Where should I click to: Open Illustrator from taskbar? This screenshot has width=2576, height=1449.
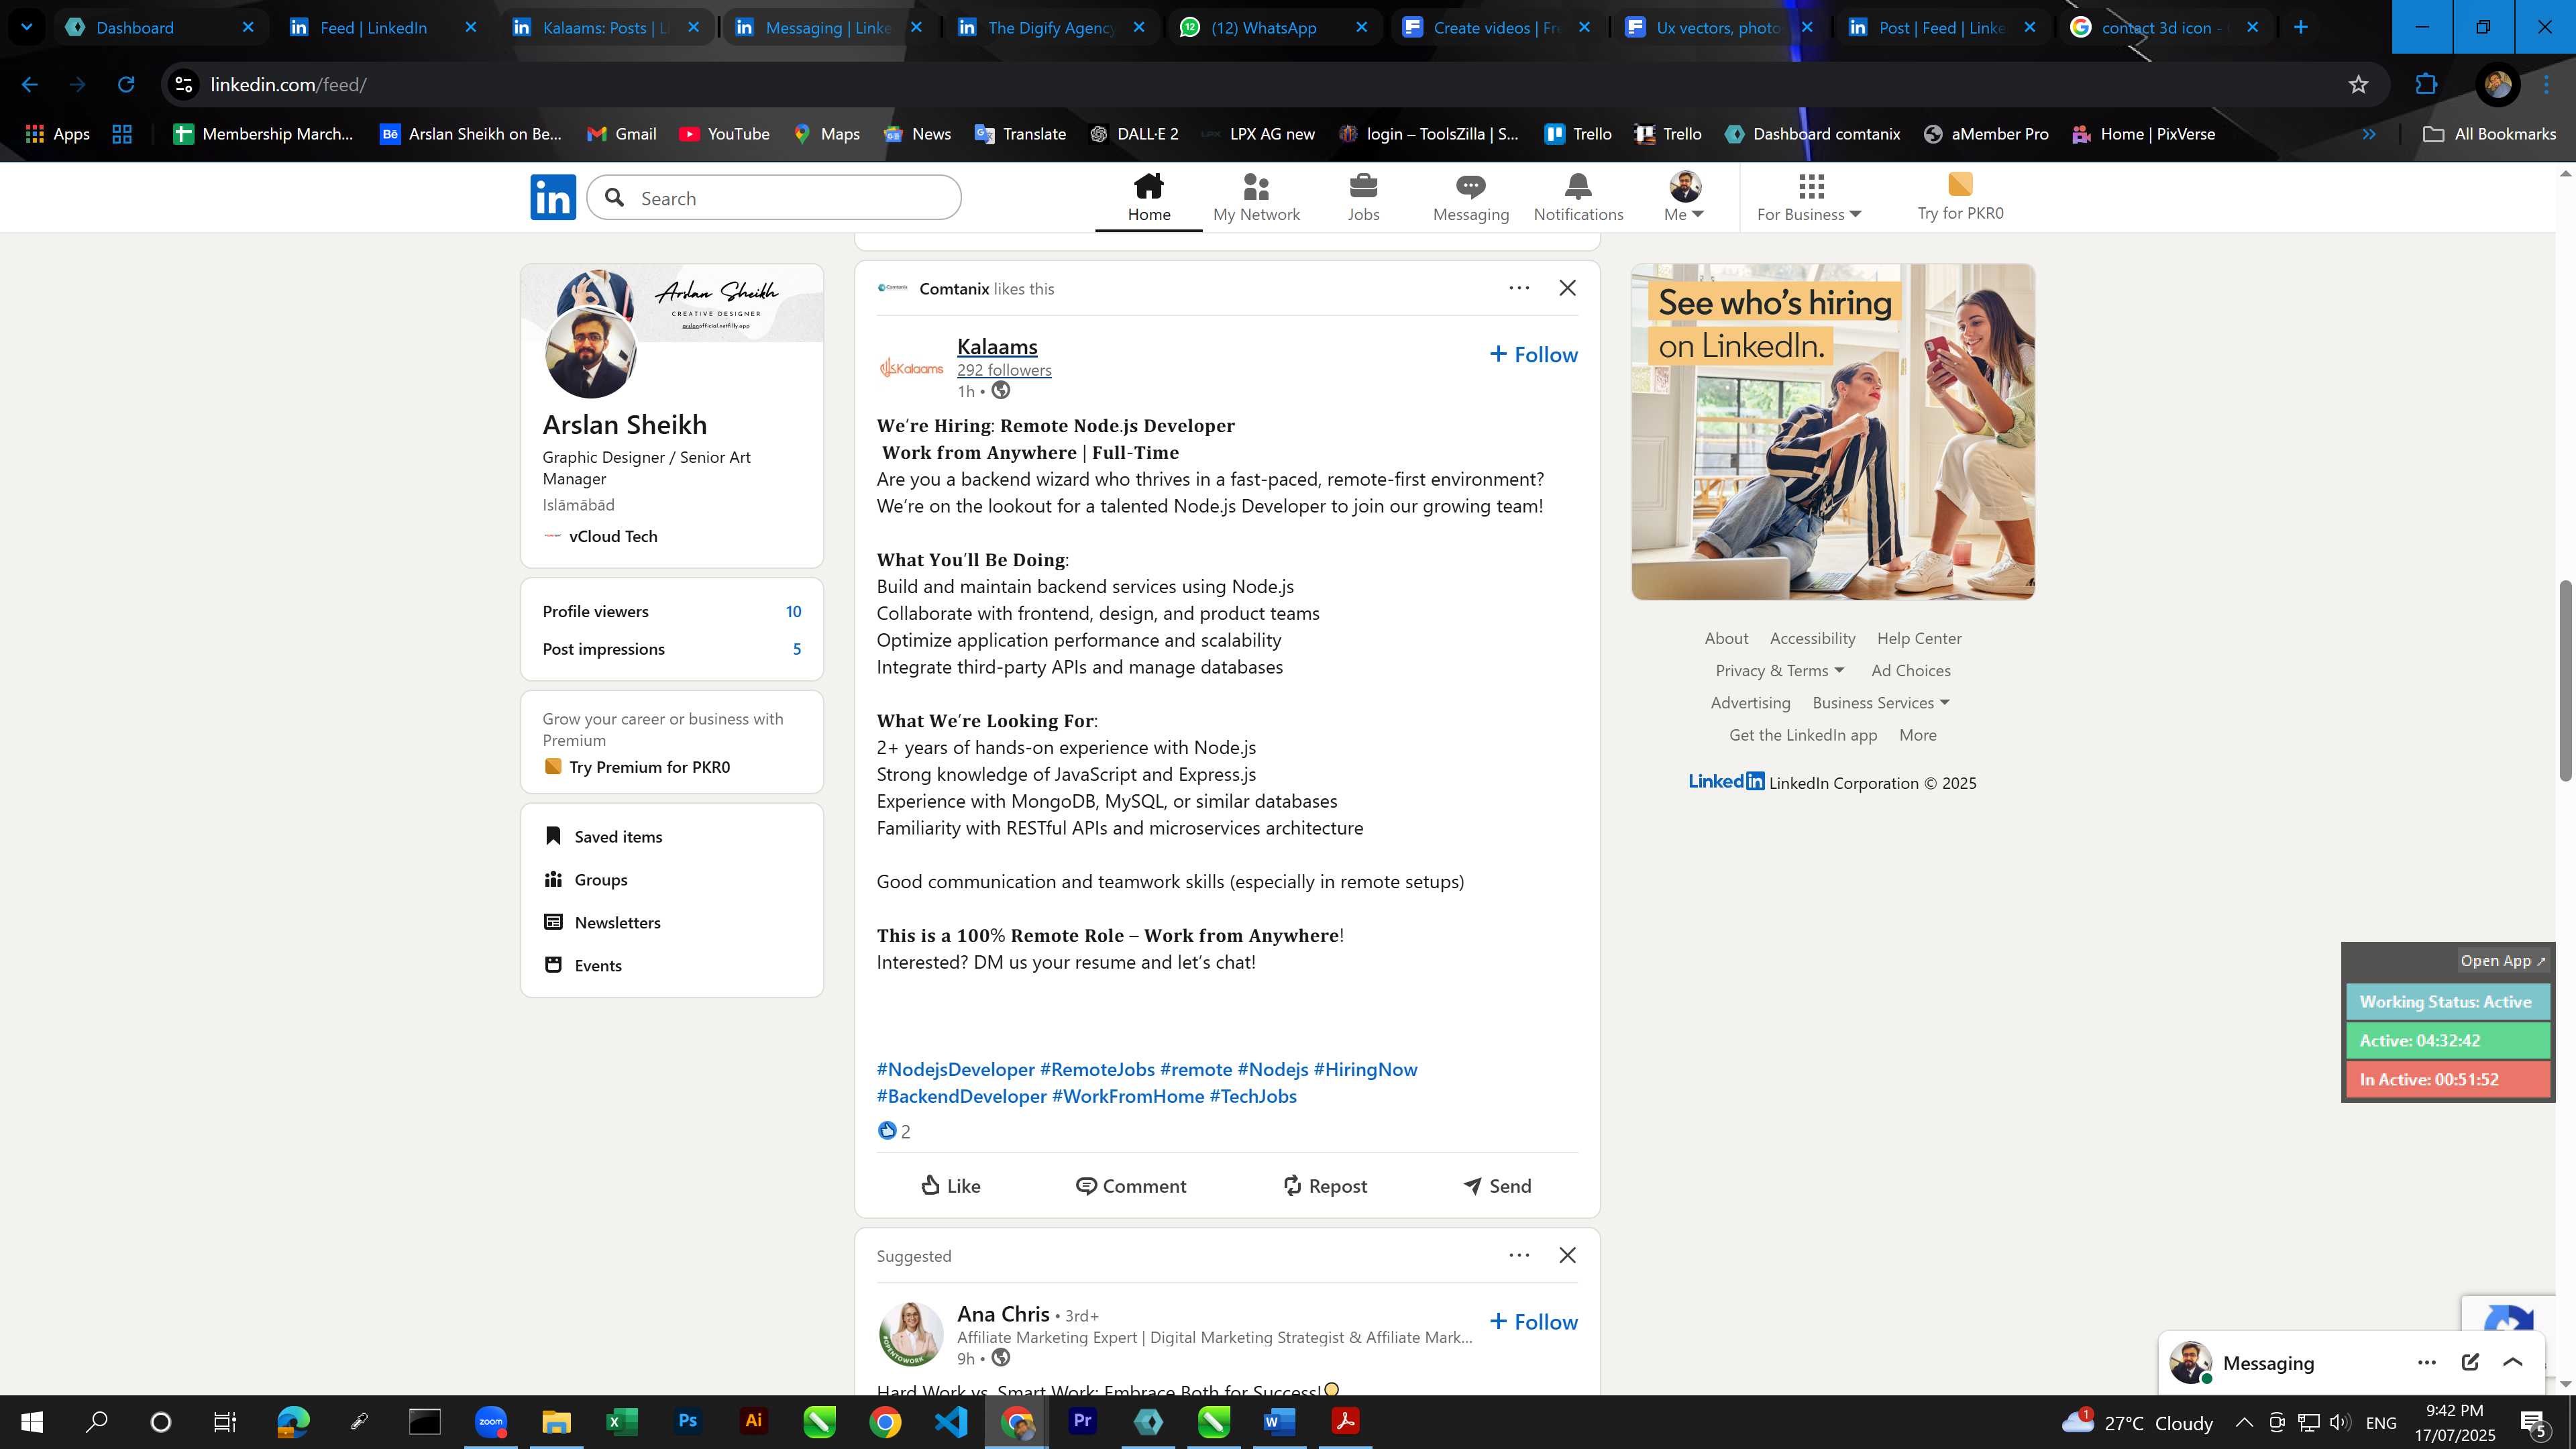click(x=754, y=1422)
